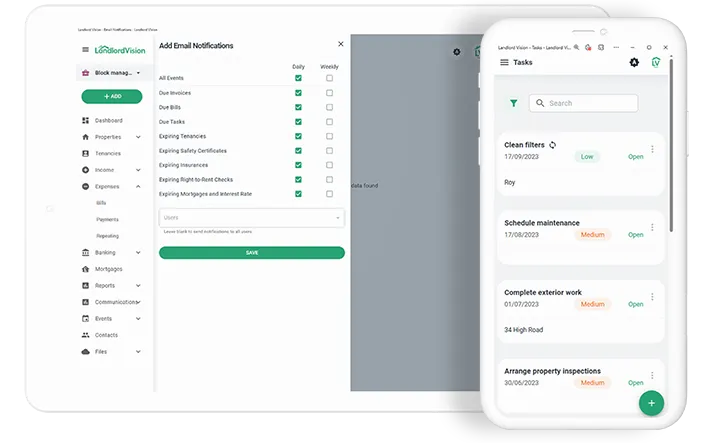Expand the Income submenu chevron

pyautogui.click(x=138, y=170)
